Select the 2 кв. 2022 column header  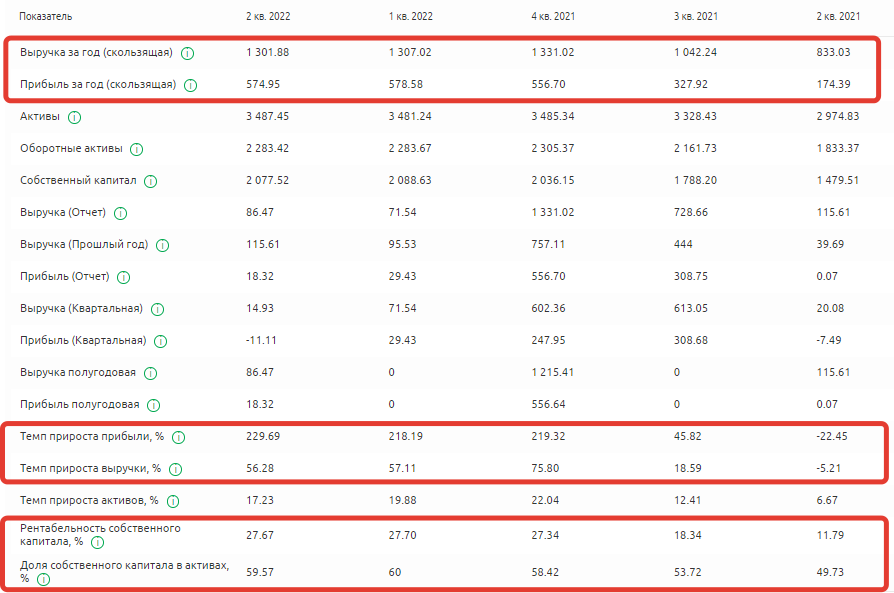(x=269, y=17)
